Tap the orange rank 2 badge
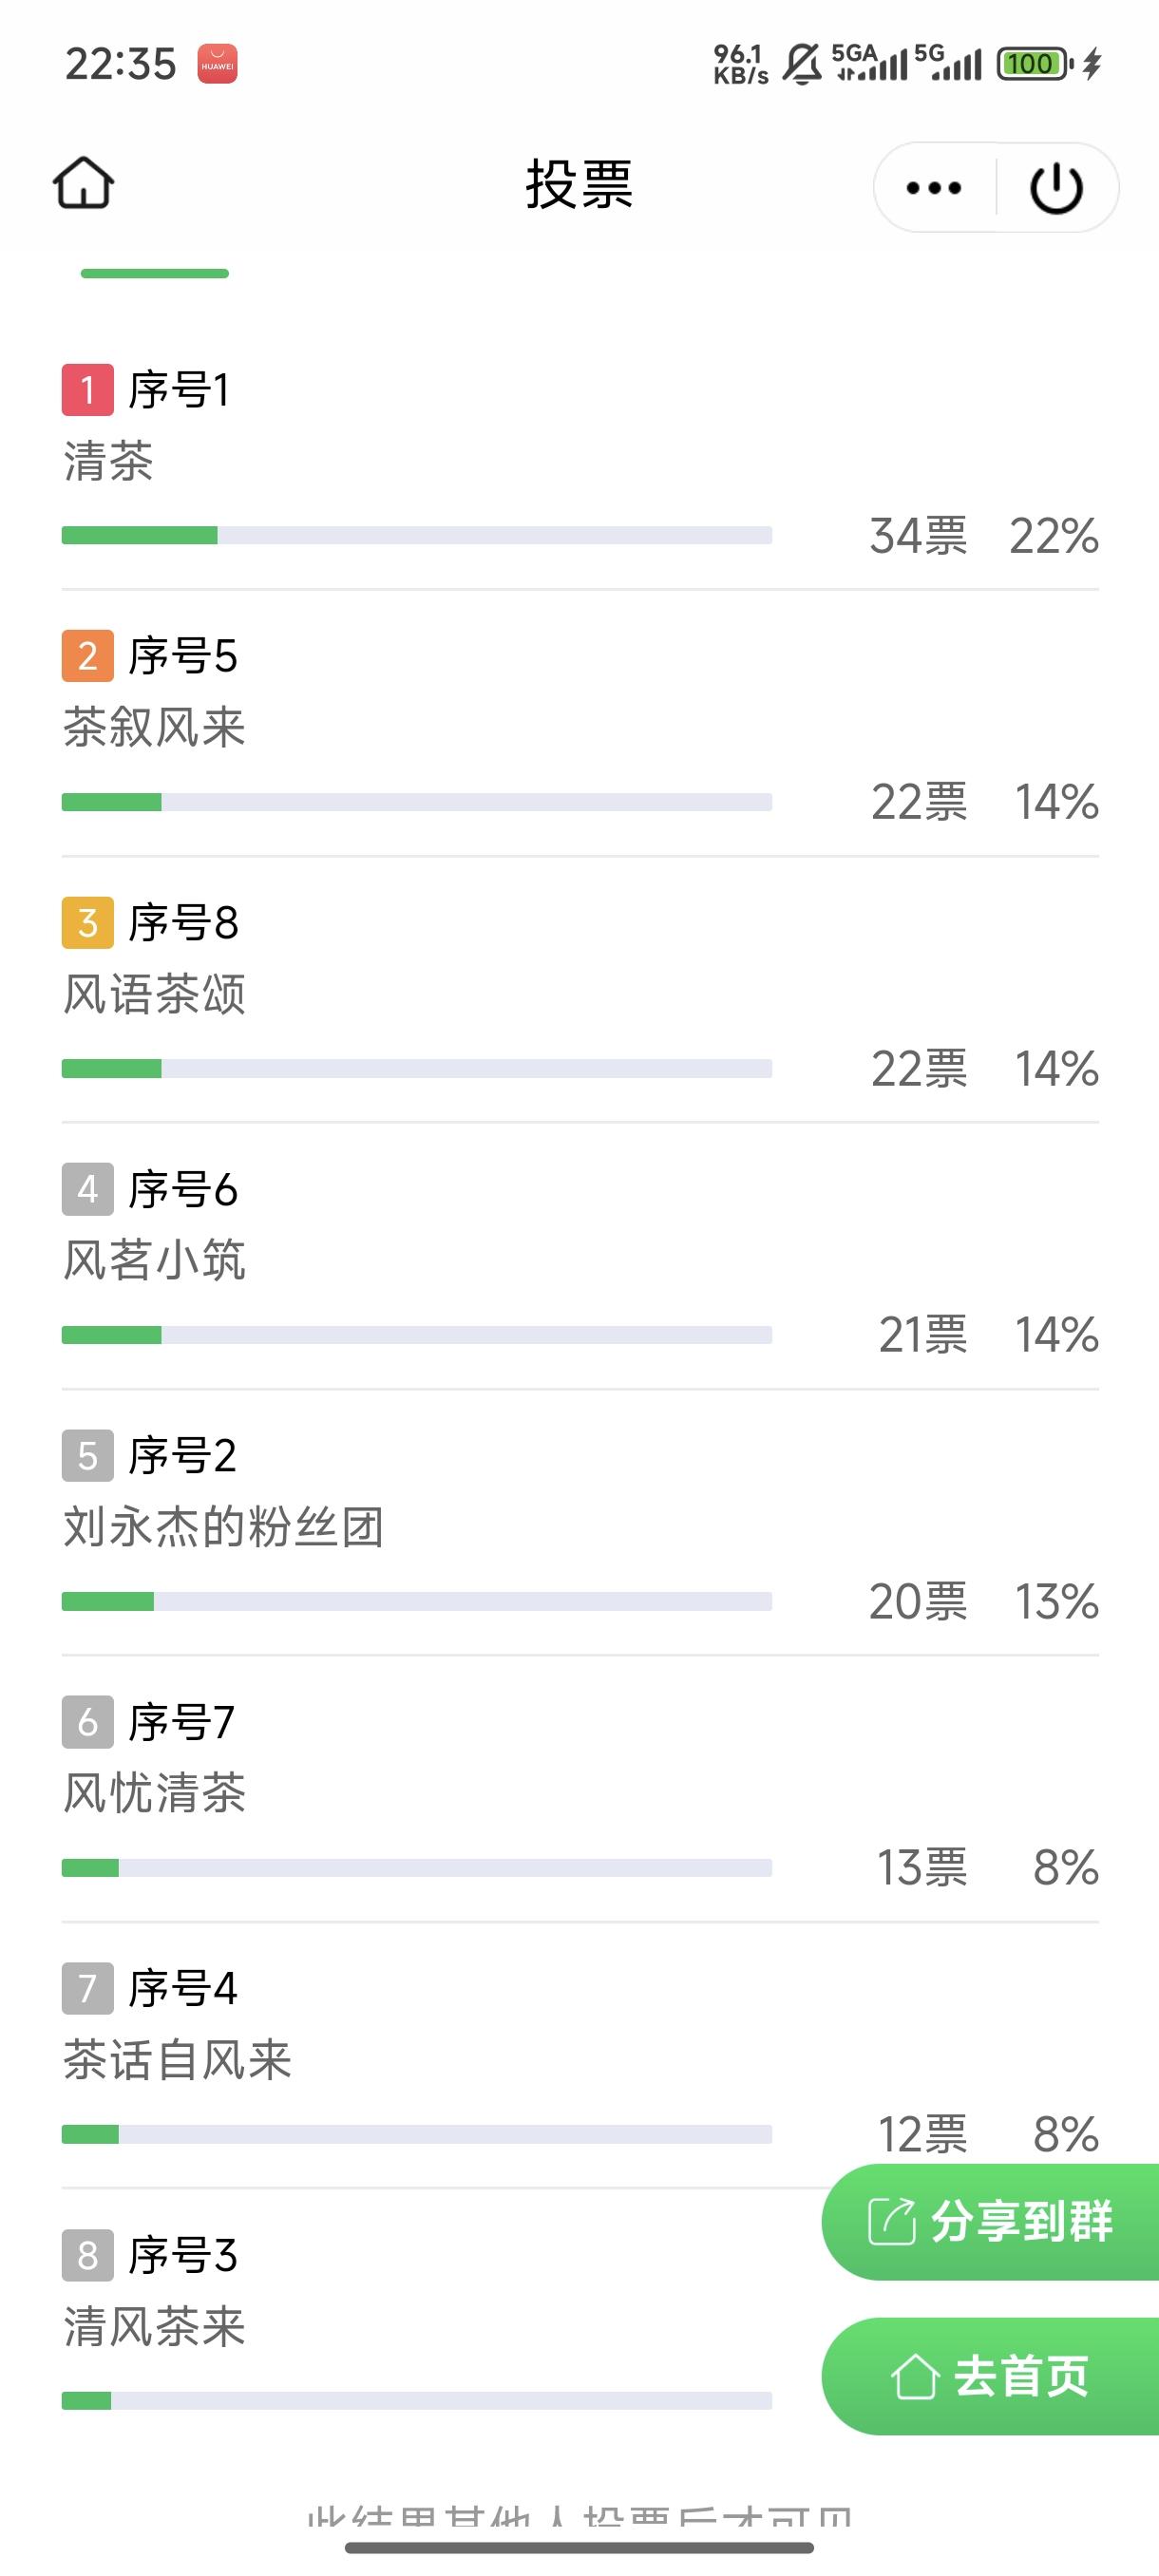Screen dimensions: 1159x2576 point(87,656)
